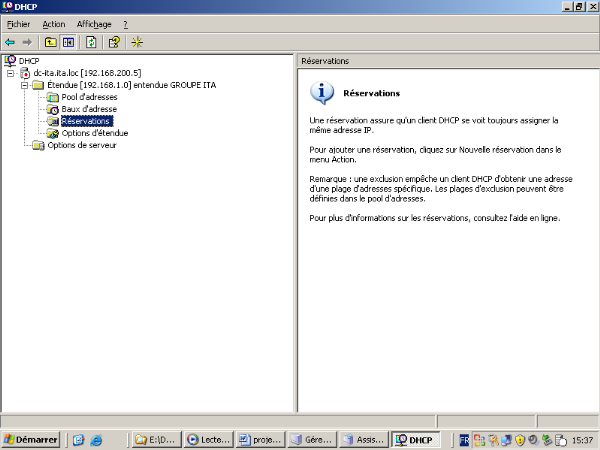Click the Démarrer start button

[x=31, y=439]
